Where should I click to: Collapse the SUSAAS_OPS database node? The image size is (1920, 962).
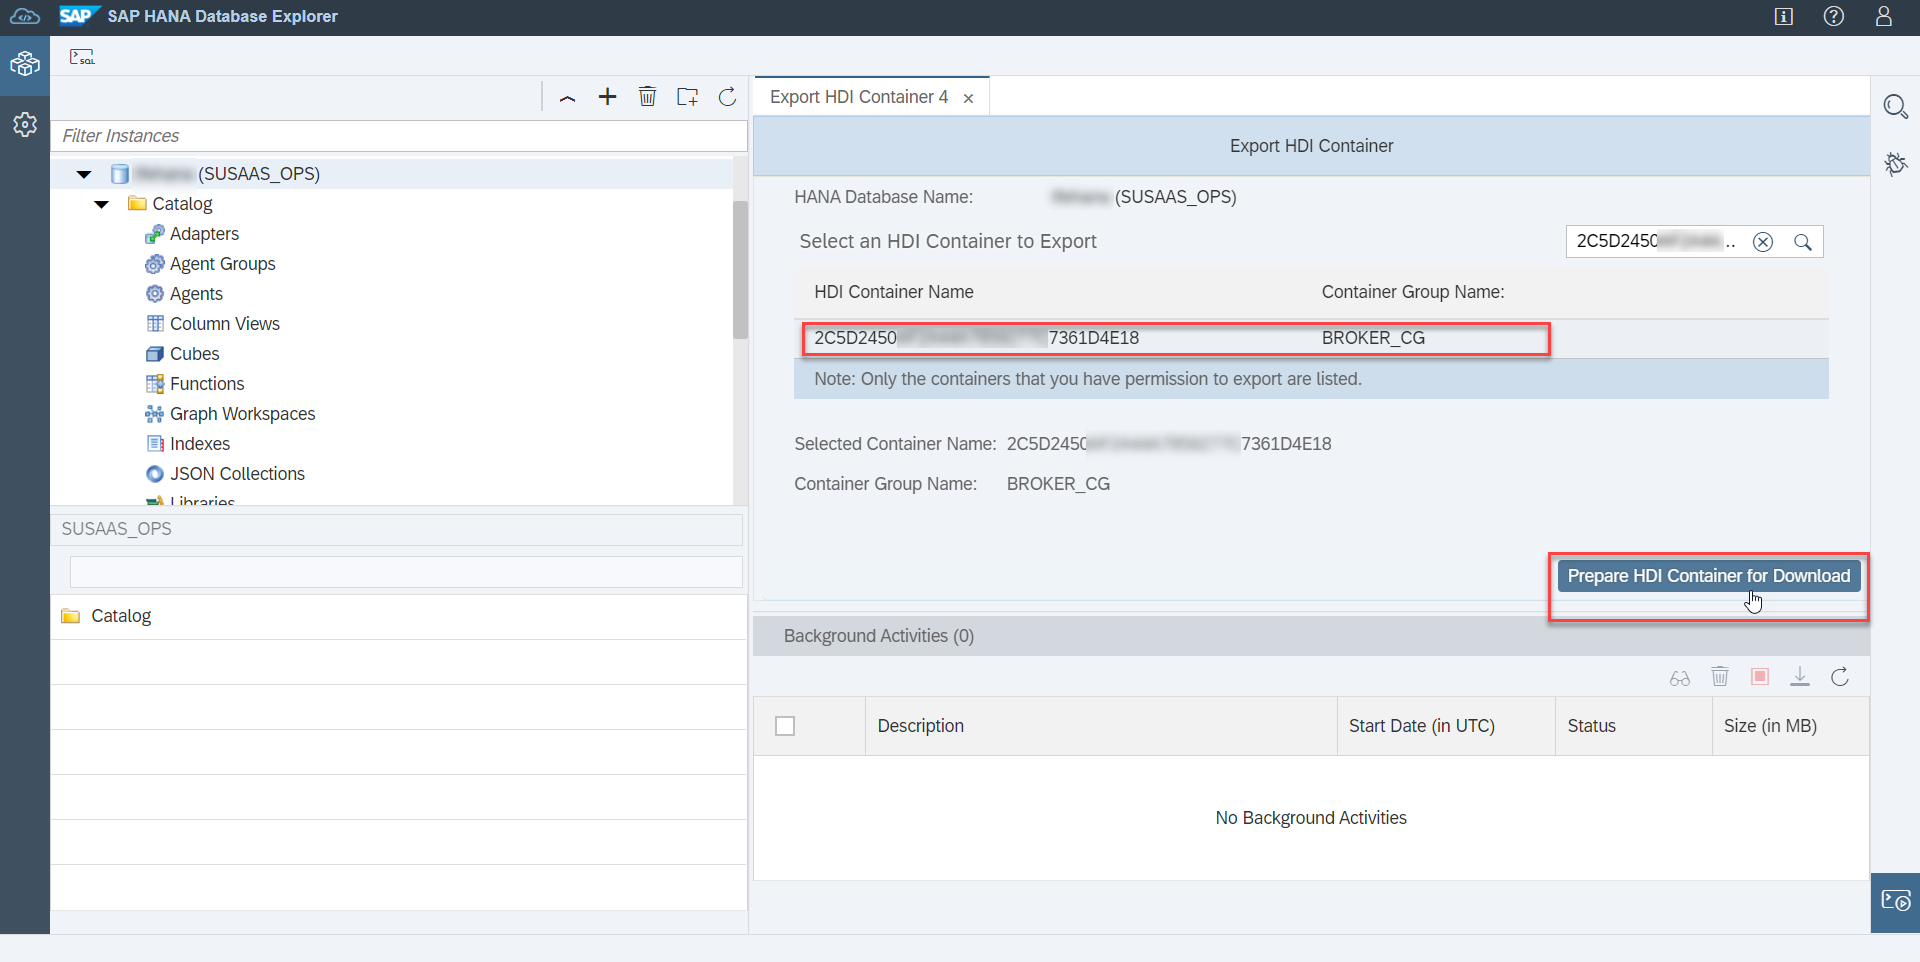pos(84,174)
